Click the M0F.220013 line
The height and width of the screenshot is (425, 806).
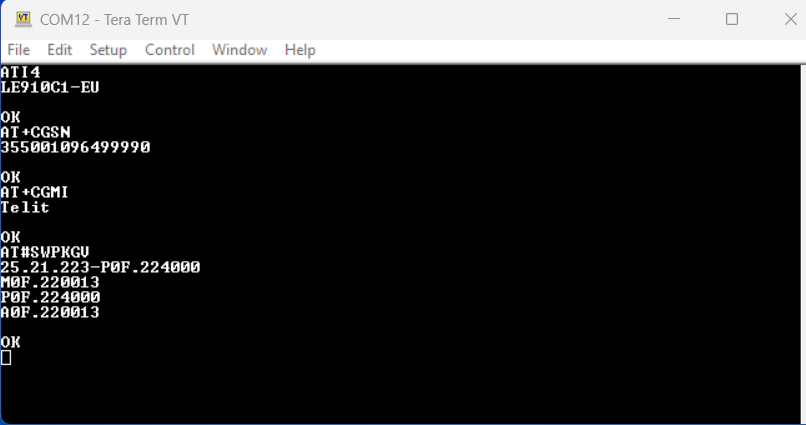point(50,282)
